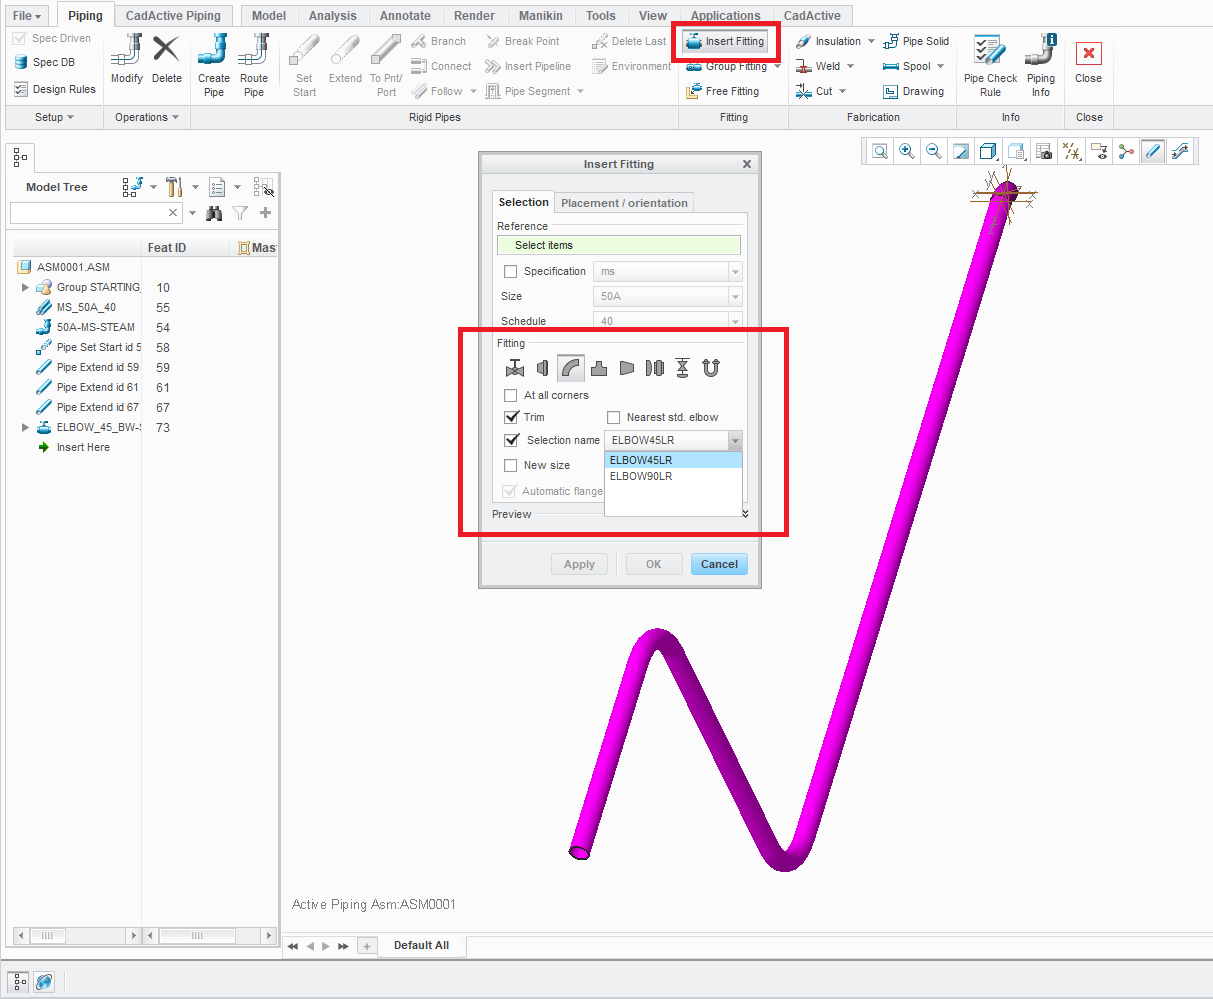This screenshot has width=1213, height=999.
Task: Click the Model Tree search field
Action: [88, 212]
